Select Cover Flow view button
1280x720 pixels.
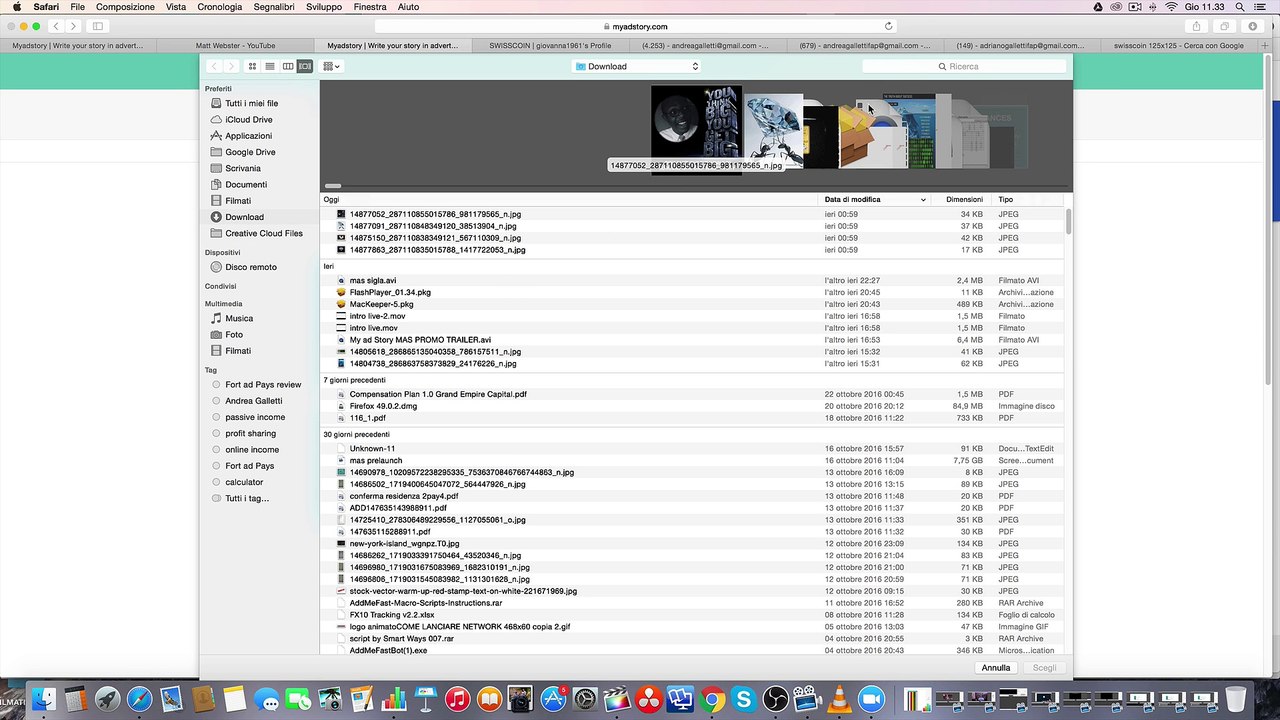[x=305, y=66]
